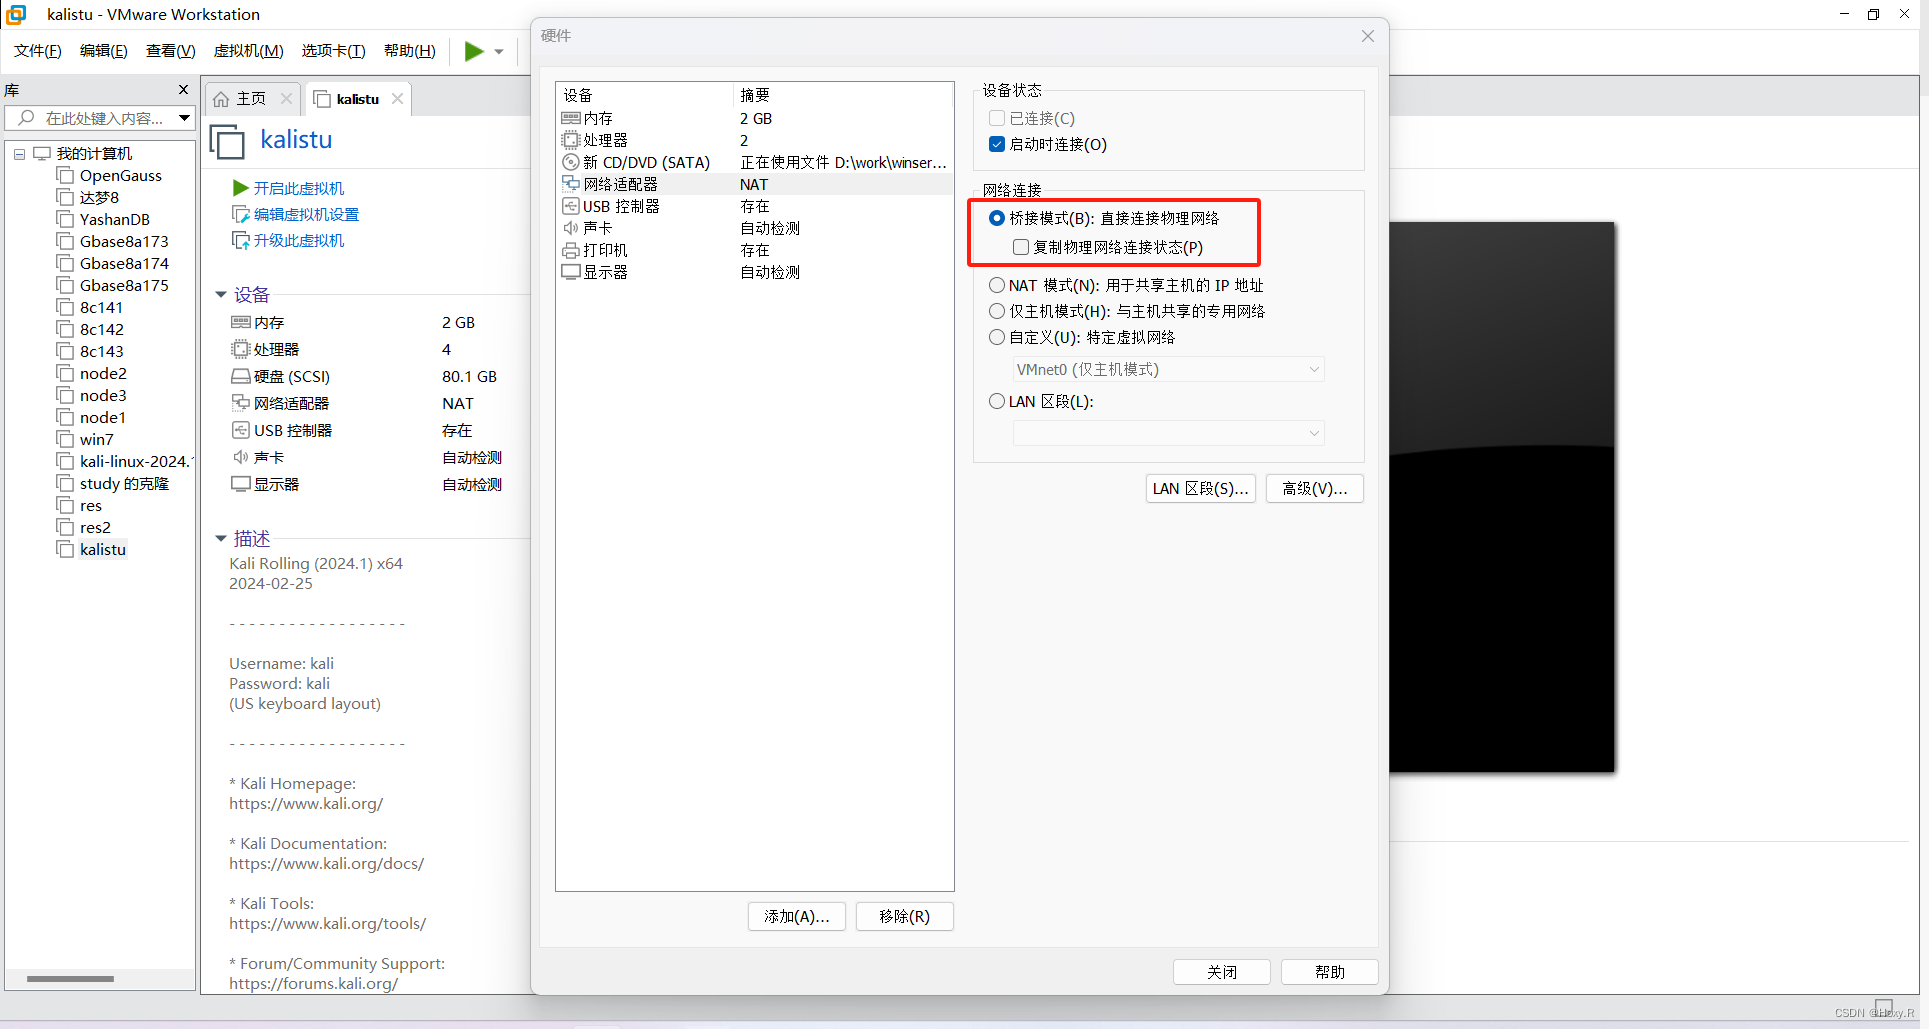Open the 帮助(H) menu
Screen dimensions: 1929x1029
click(x=410, y=51)
